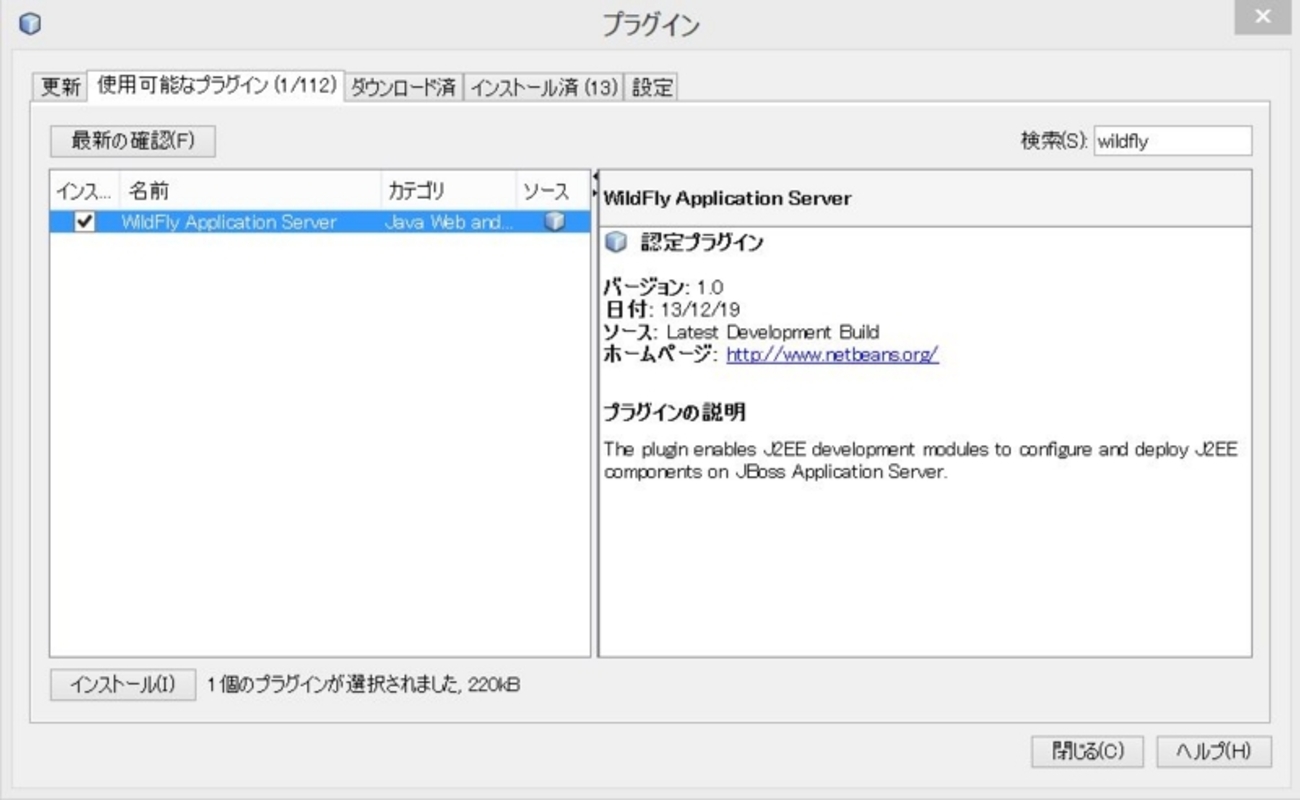
Task: Click the NetBeans cube icon in title bar
Action: [x=30, y=22]
